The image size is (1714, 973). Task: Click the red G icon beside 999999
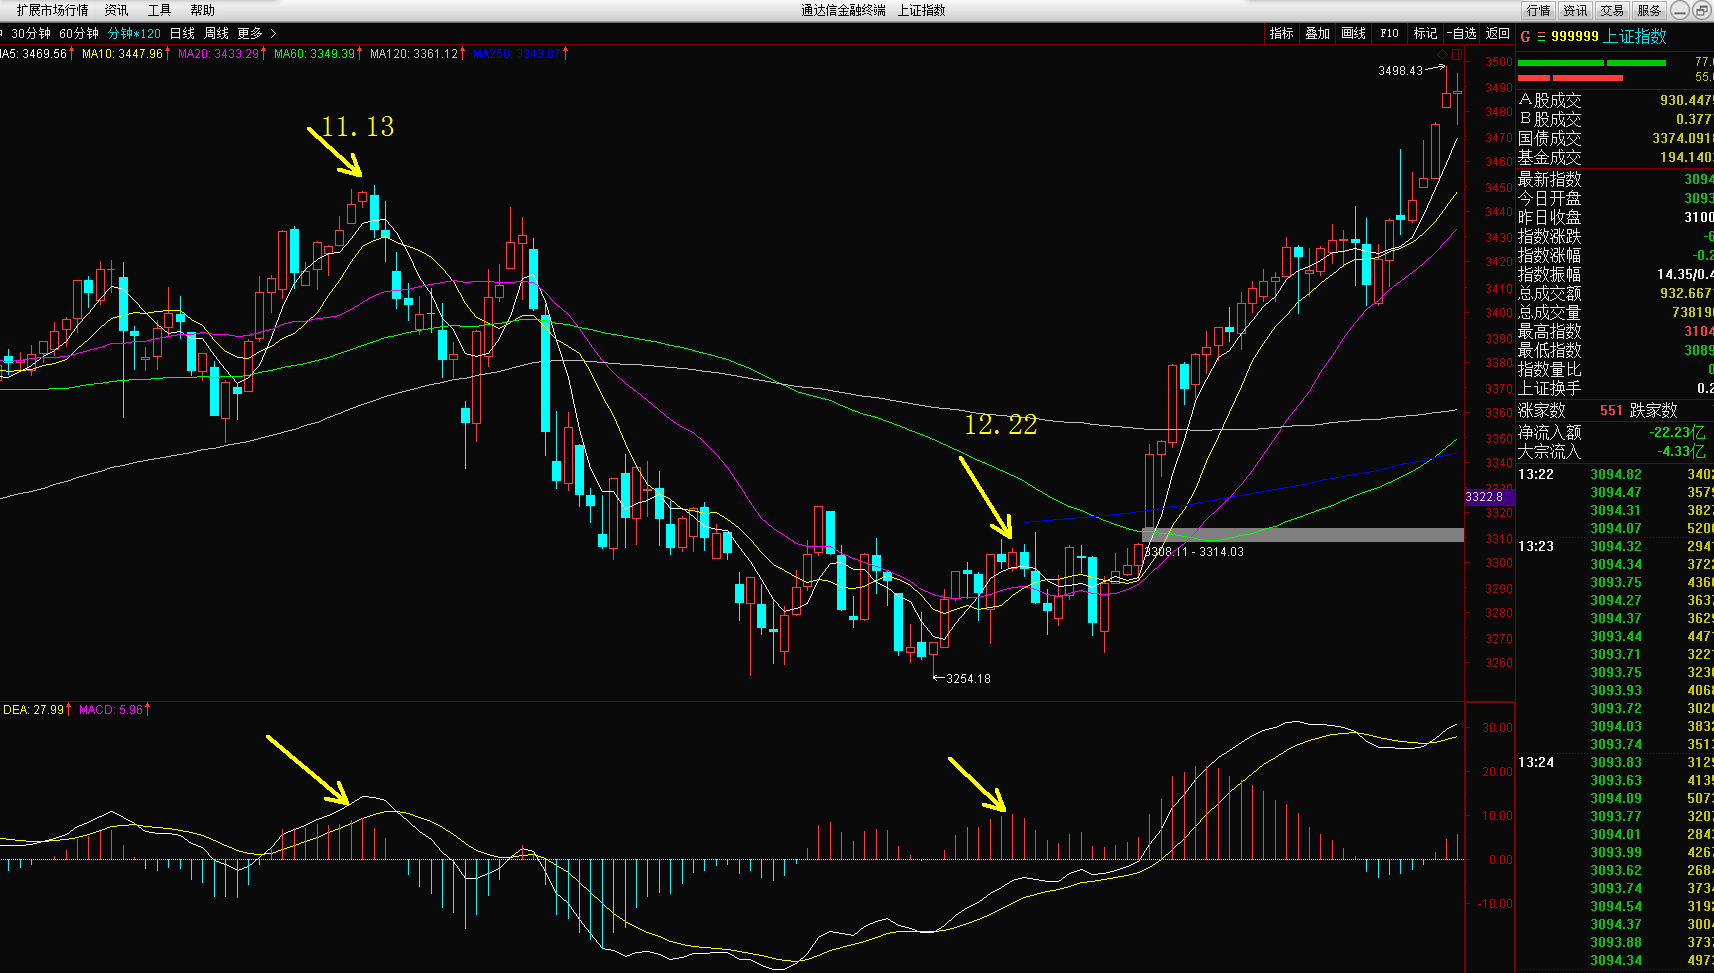[1525, 36]
